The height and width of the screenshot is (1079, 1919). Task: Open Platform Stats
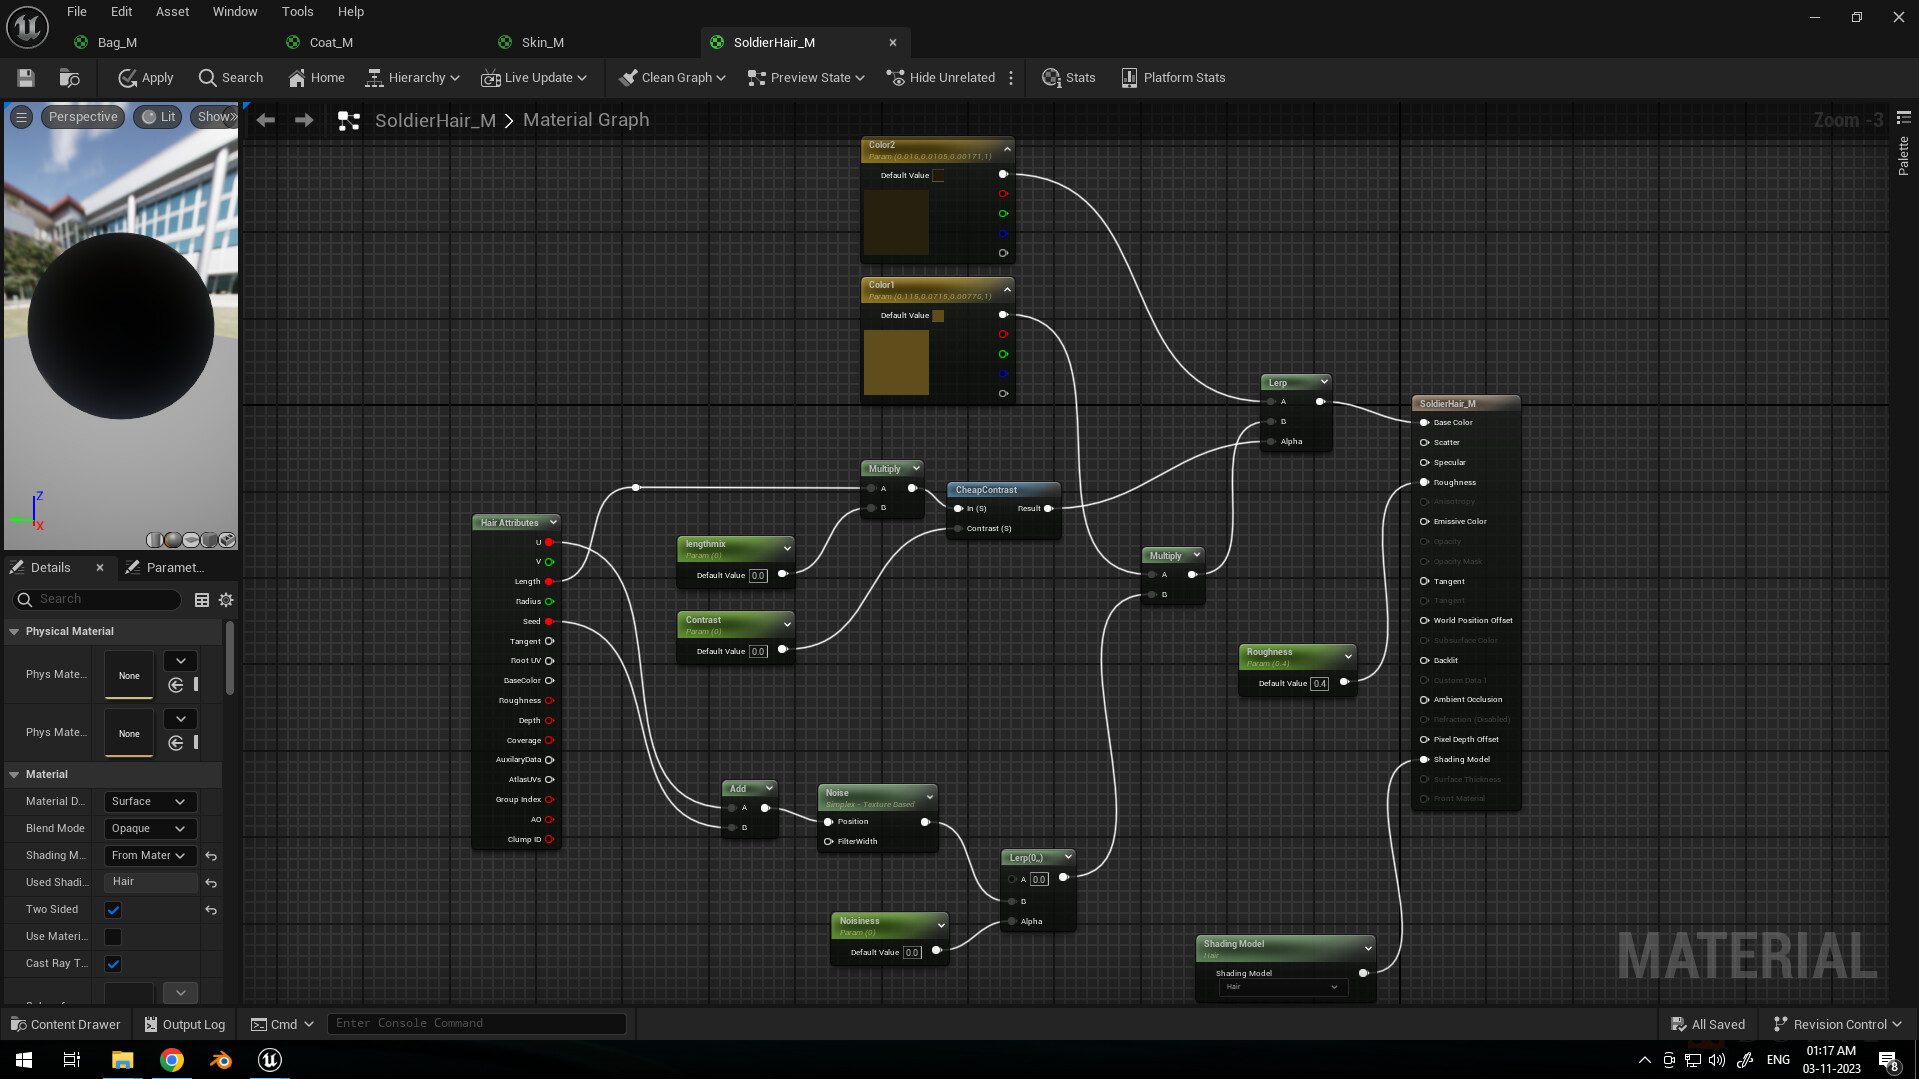point(1173,78)
